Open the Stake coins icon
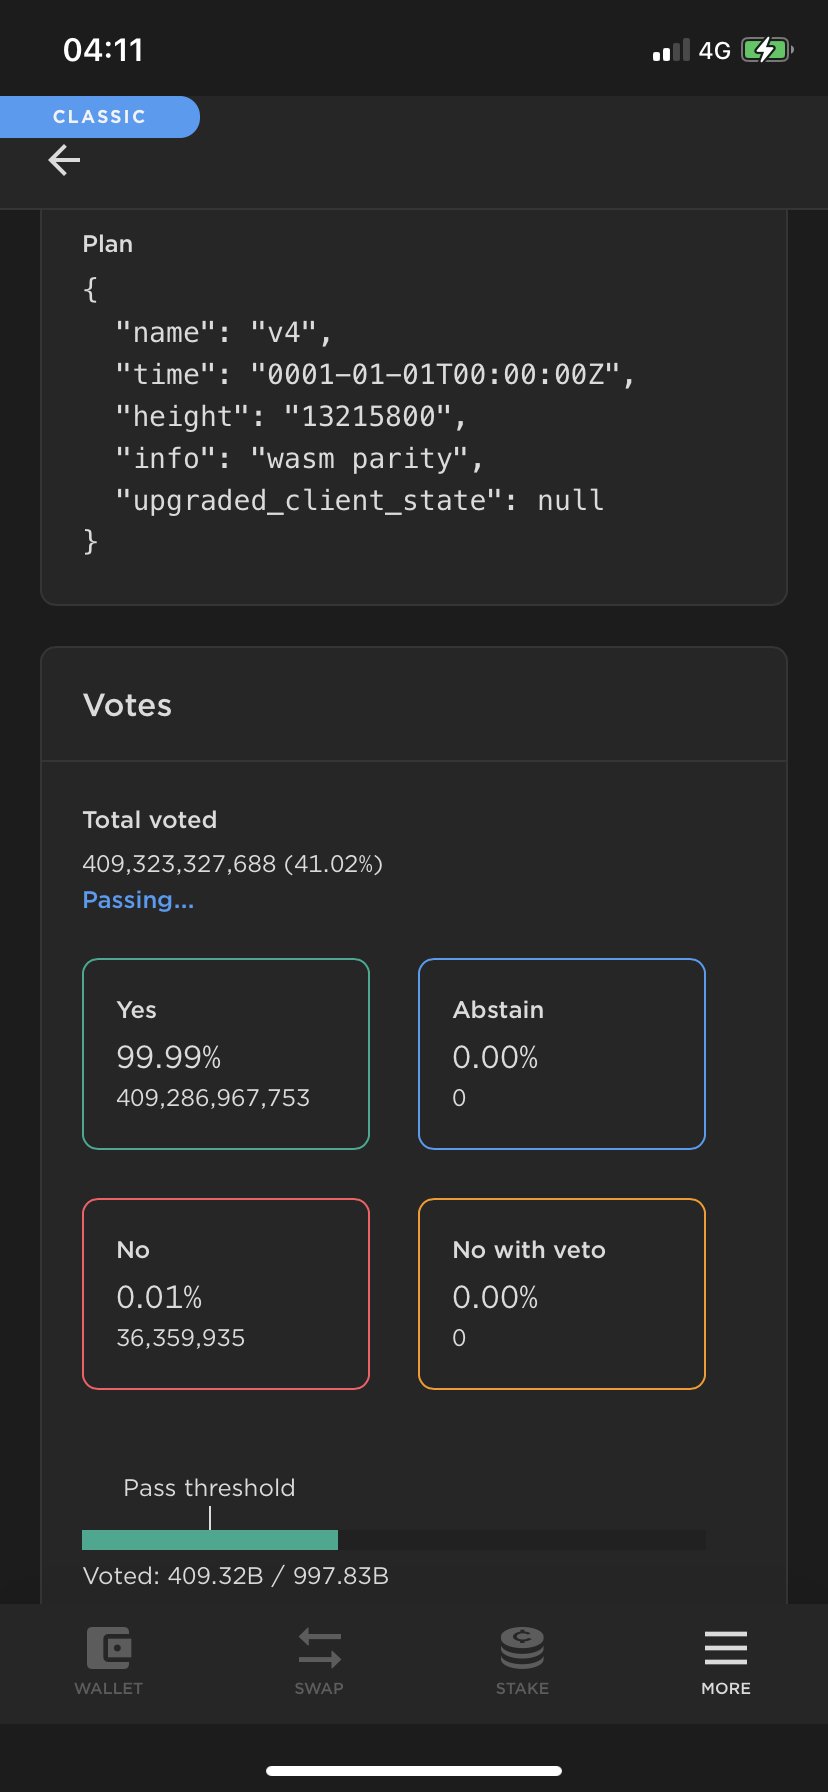 coord(522,1649)
